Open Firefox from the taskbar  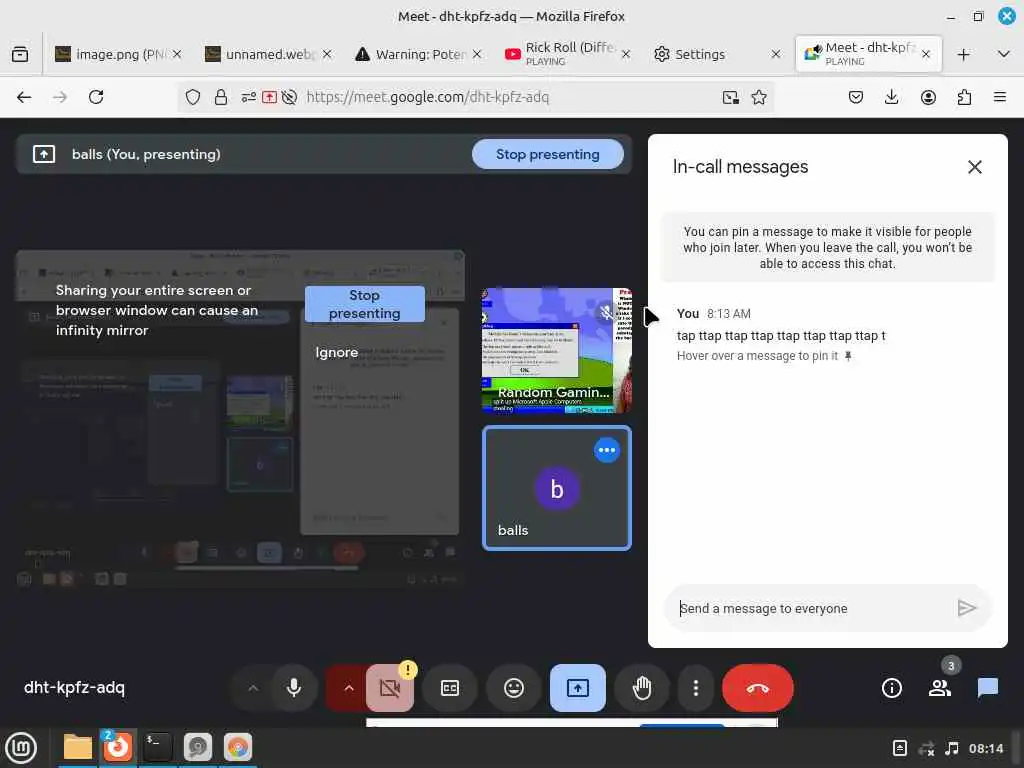tap(118, 748)
